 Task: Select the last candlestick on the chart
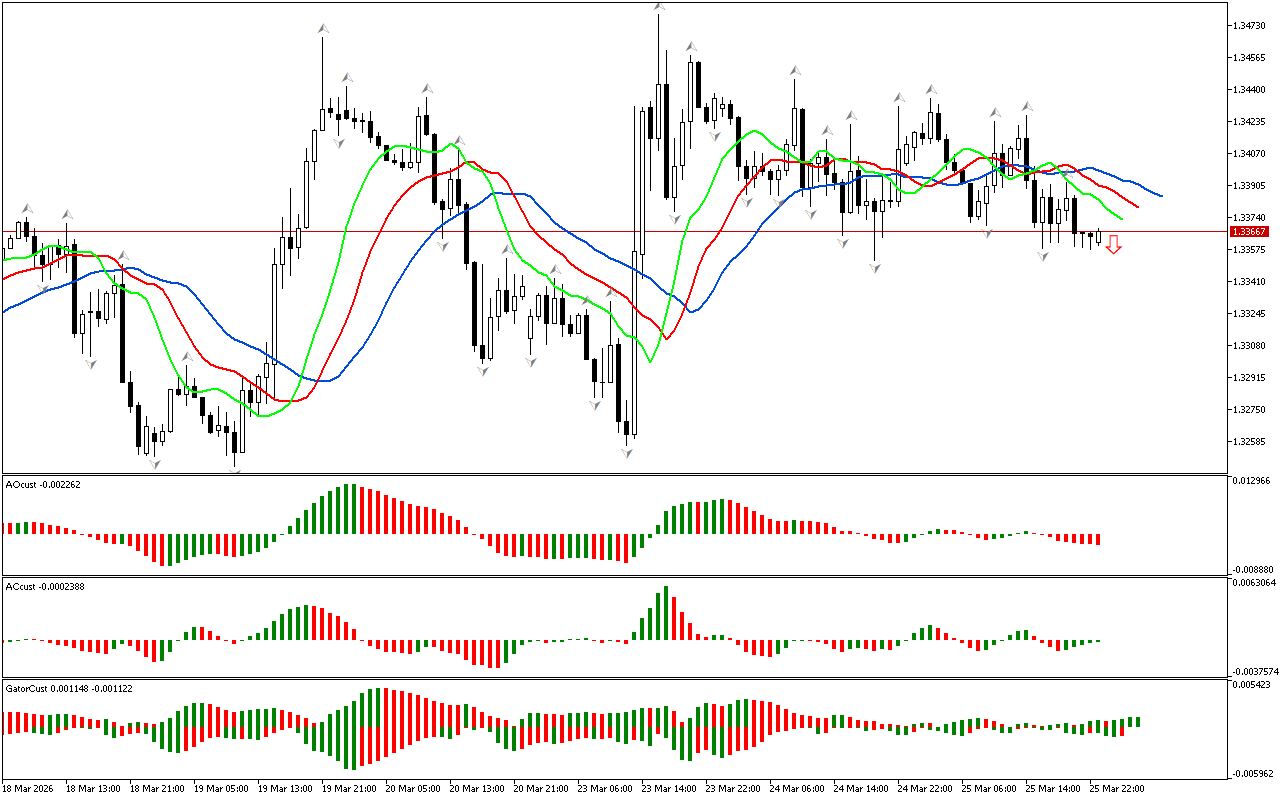pos(1099,237)
